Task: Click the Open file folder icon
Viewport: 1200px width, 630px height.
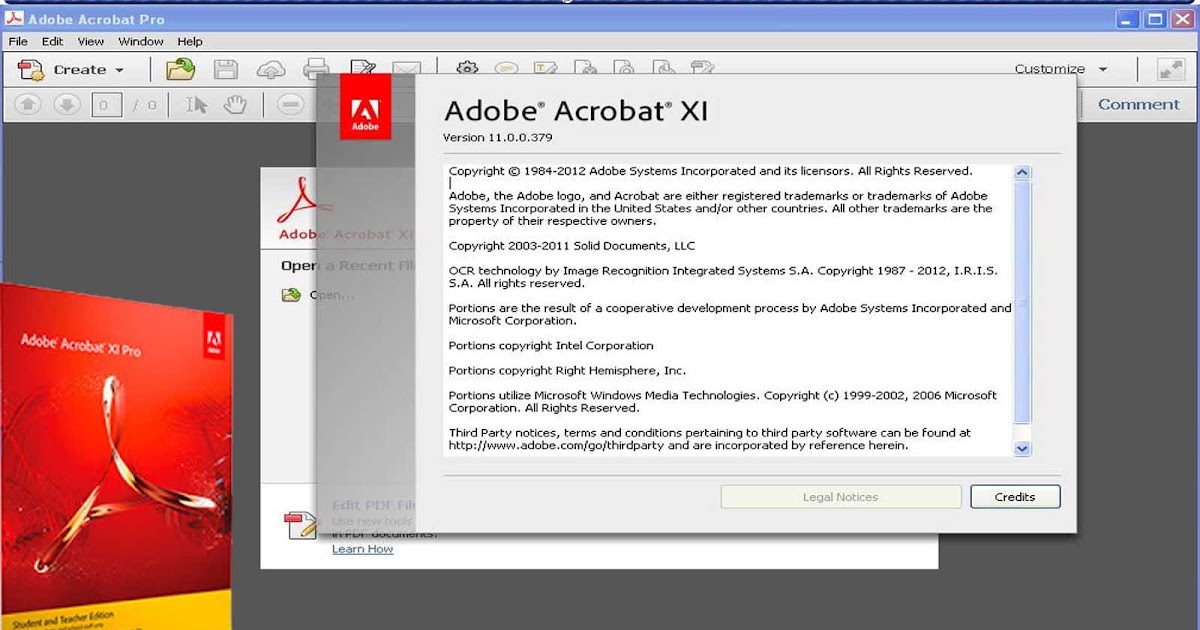Action: click(x=181, y=69)
